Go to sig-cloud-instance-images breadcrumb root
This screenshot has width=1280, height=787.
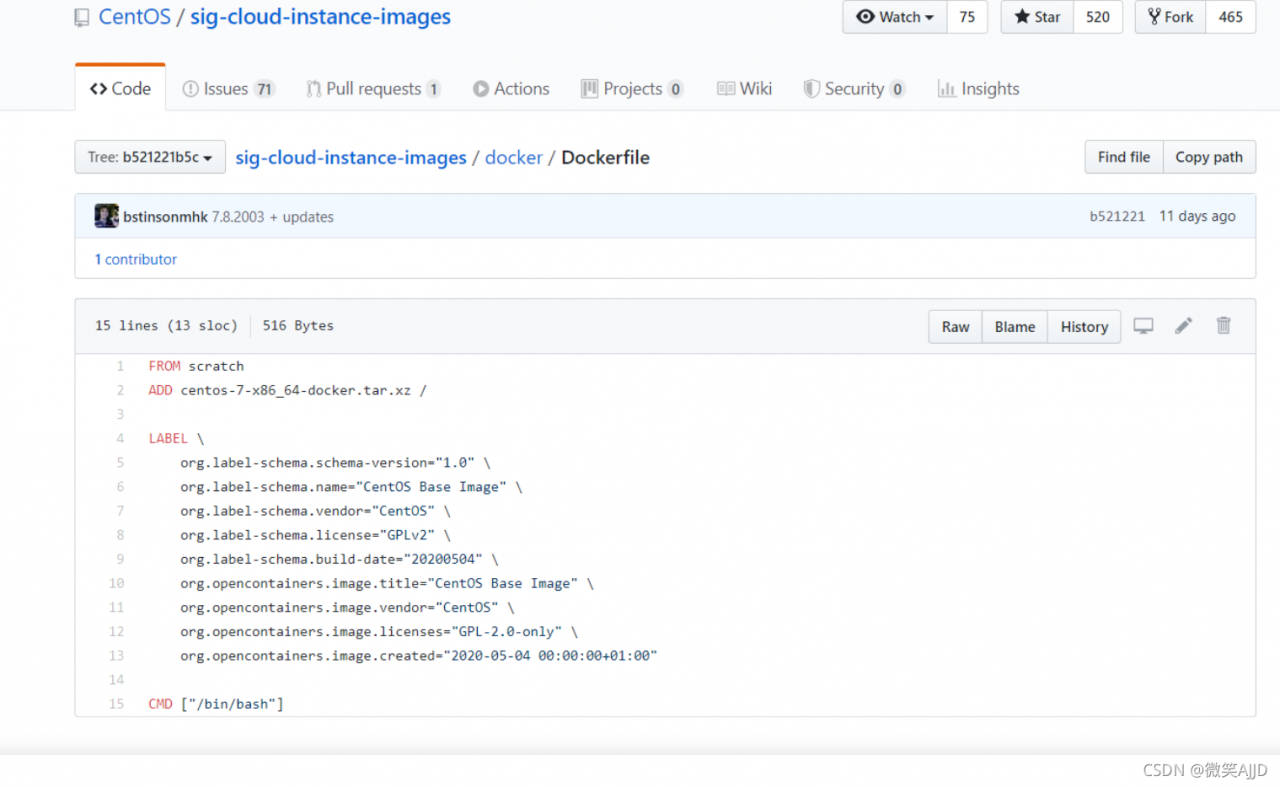351,158
